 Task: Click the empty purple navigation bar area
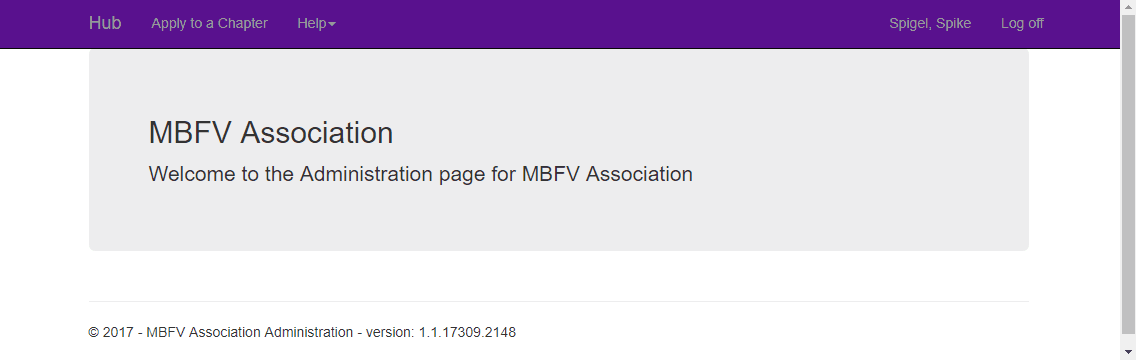(x=609, y=23)
